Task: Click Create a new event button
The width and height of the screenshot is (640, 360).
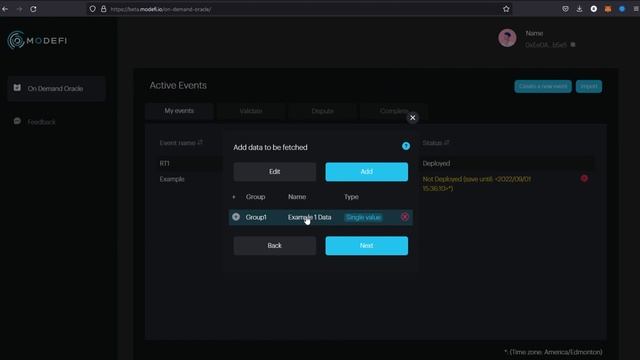Action: (x=543, y=86)
